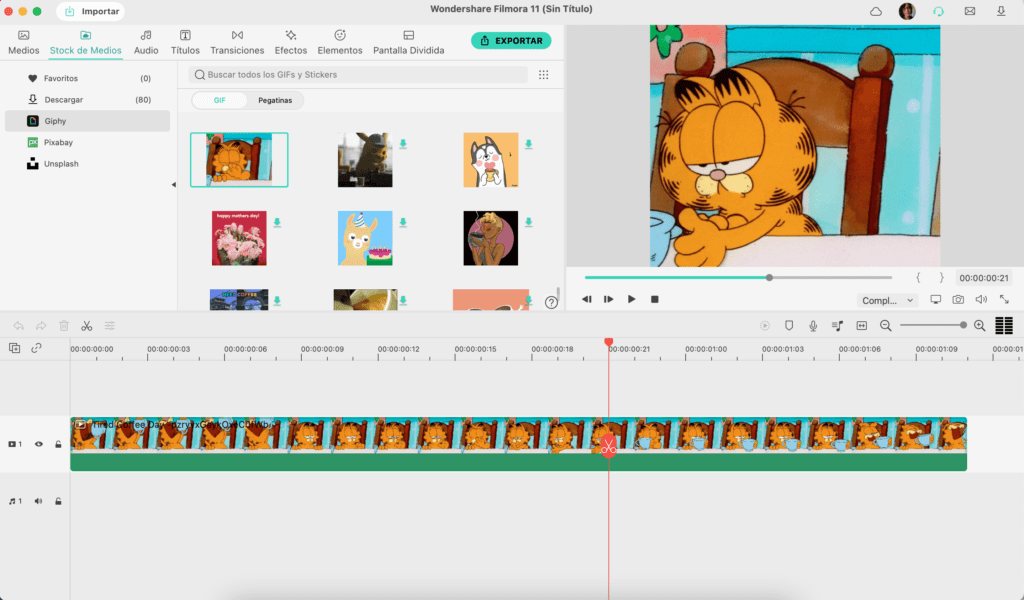Click the timeline zoom slider
1024x600 pixels.
coord(933,325)
